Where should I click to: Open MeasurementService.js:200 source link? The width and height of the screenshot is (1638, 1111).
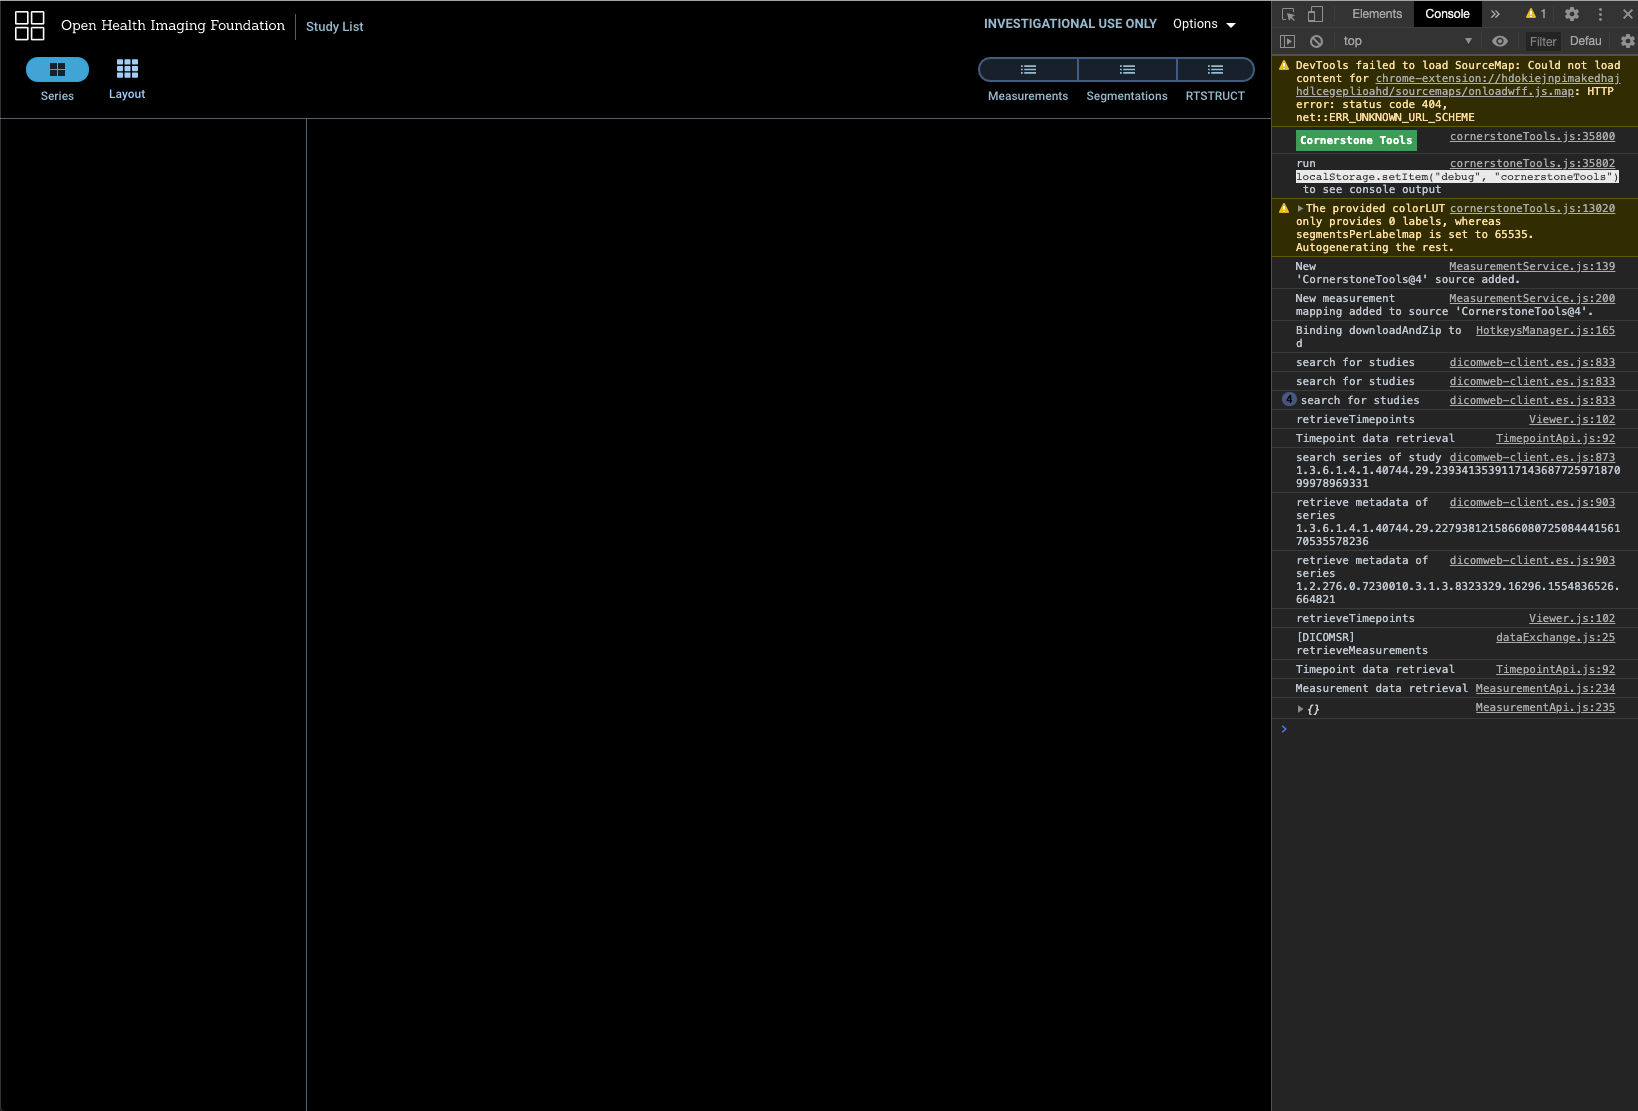(1532, 298)
